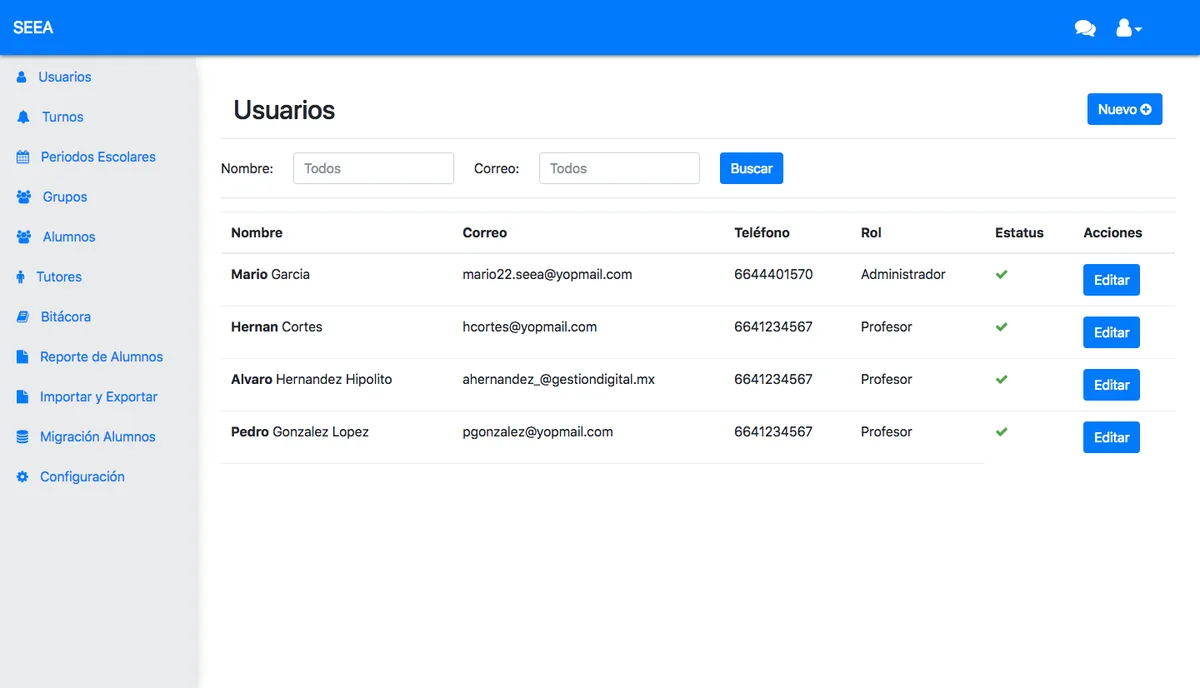Click the file icon beside Importar y Exportar
Screen dimensions: 1200x688
[x=22, y=397]
